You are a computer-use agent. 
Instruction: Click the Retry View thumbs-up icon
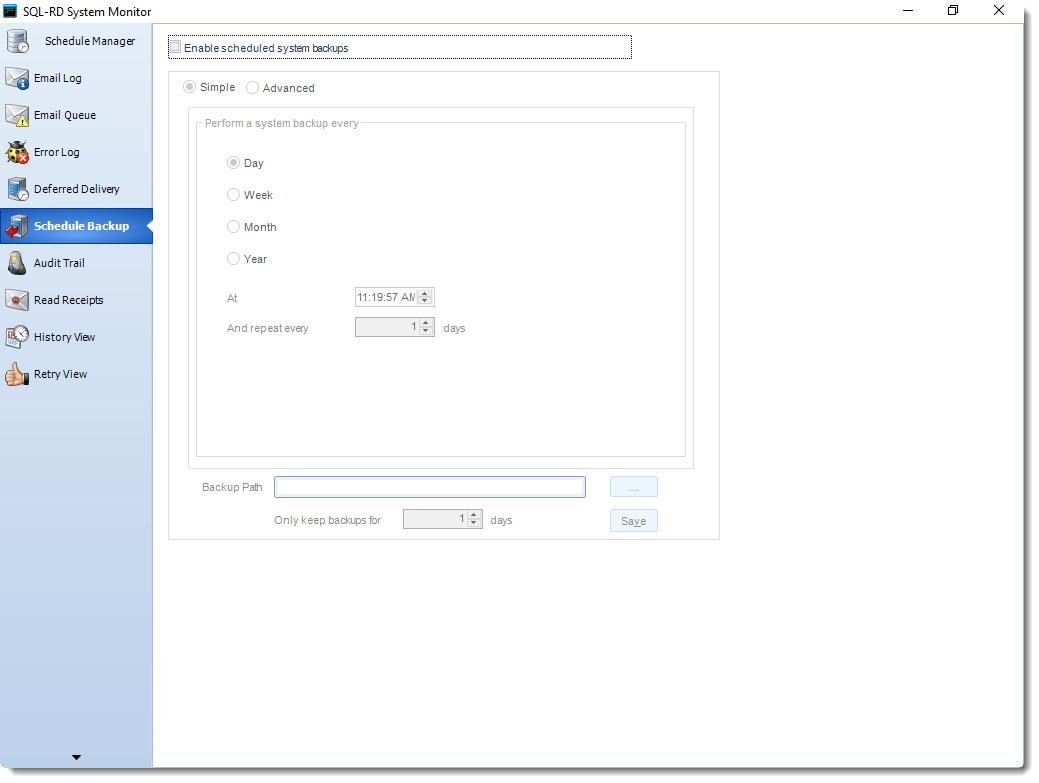pyautogui.click(x=17, y=374)
